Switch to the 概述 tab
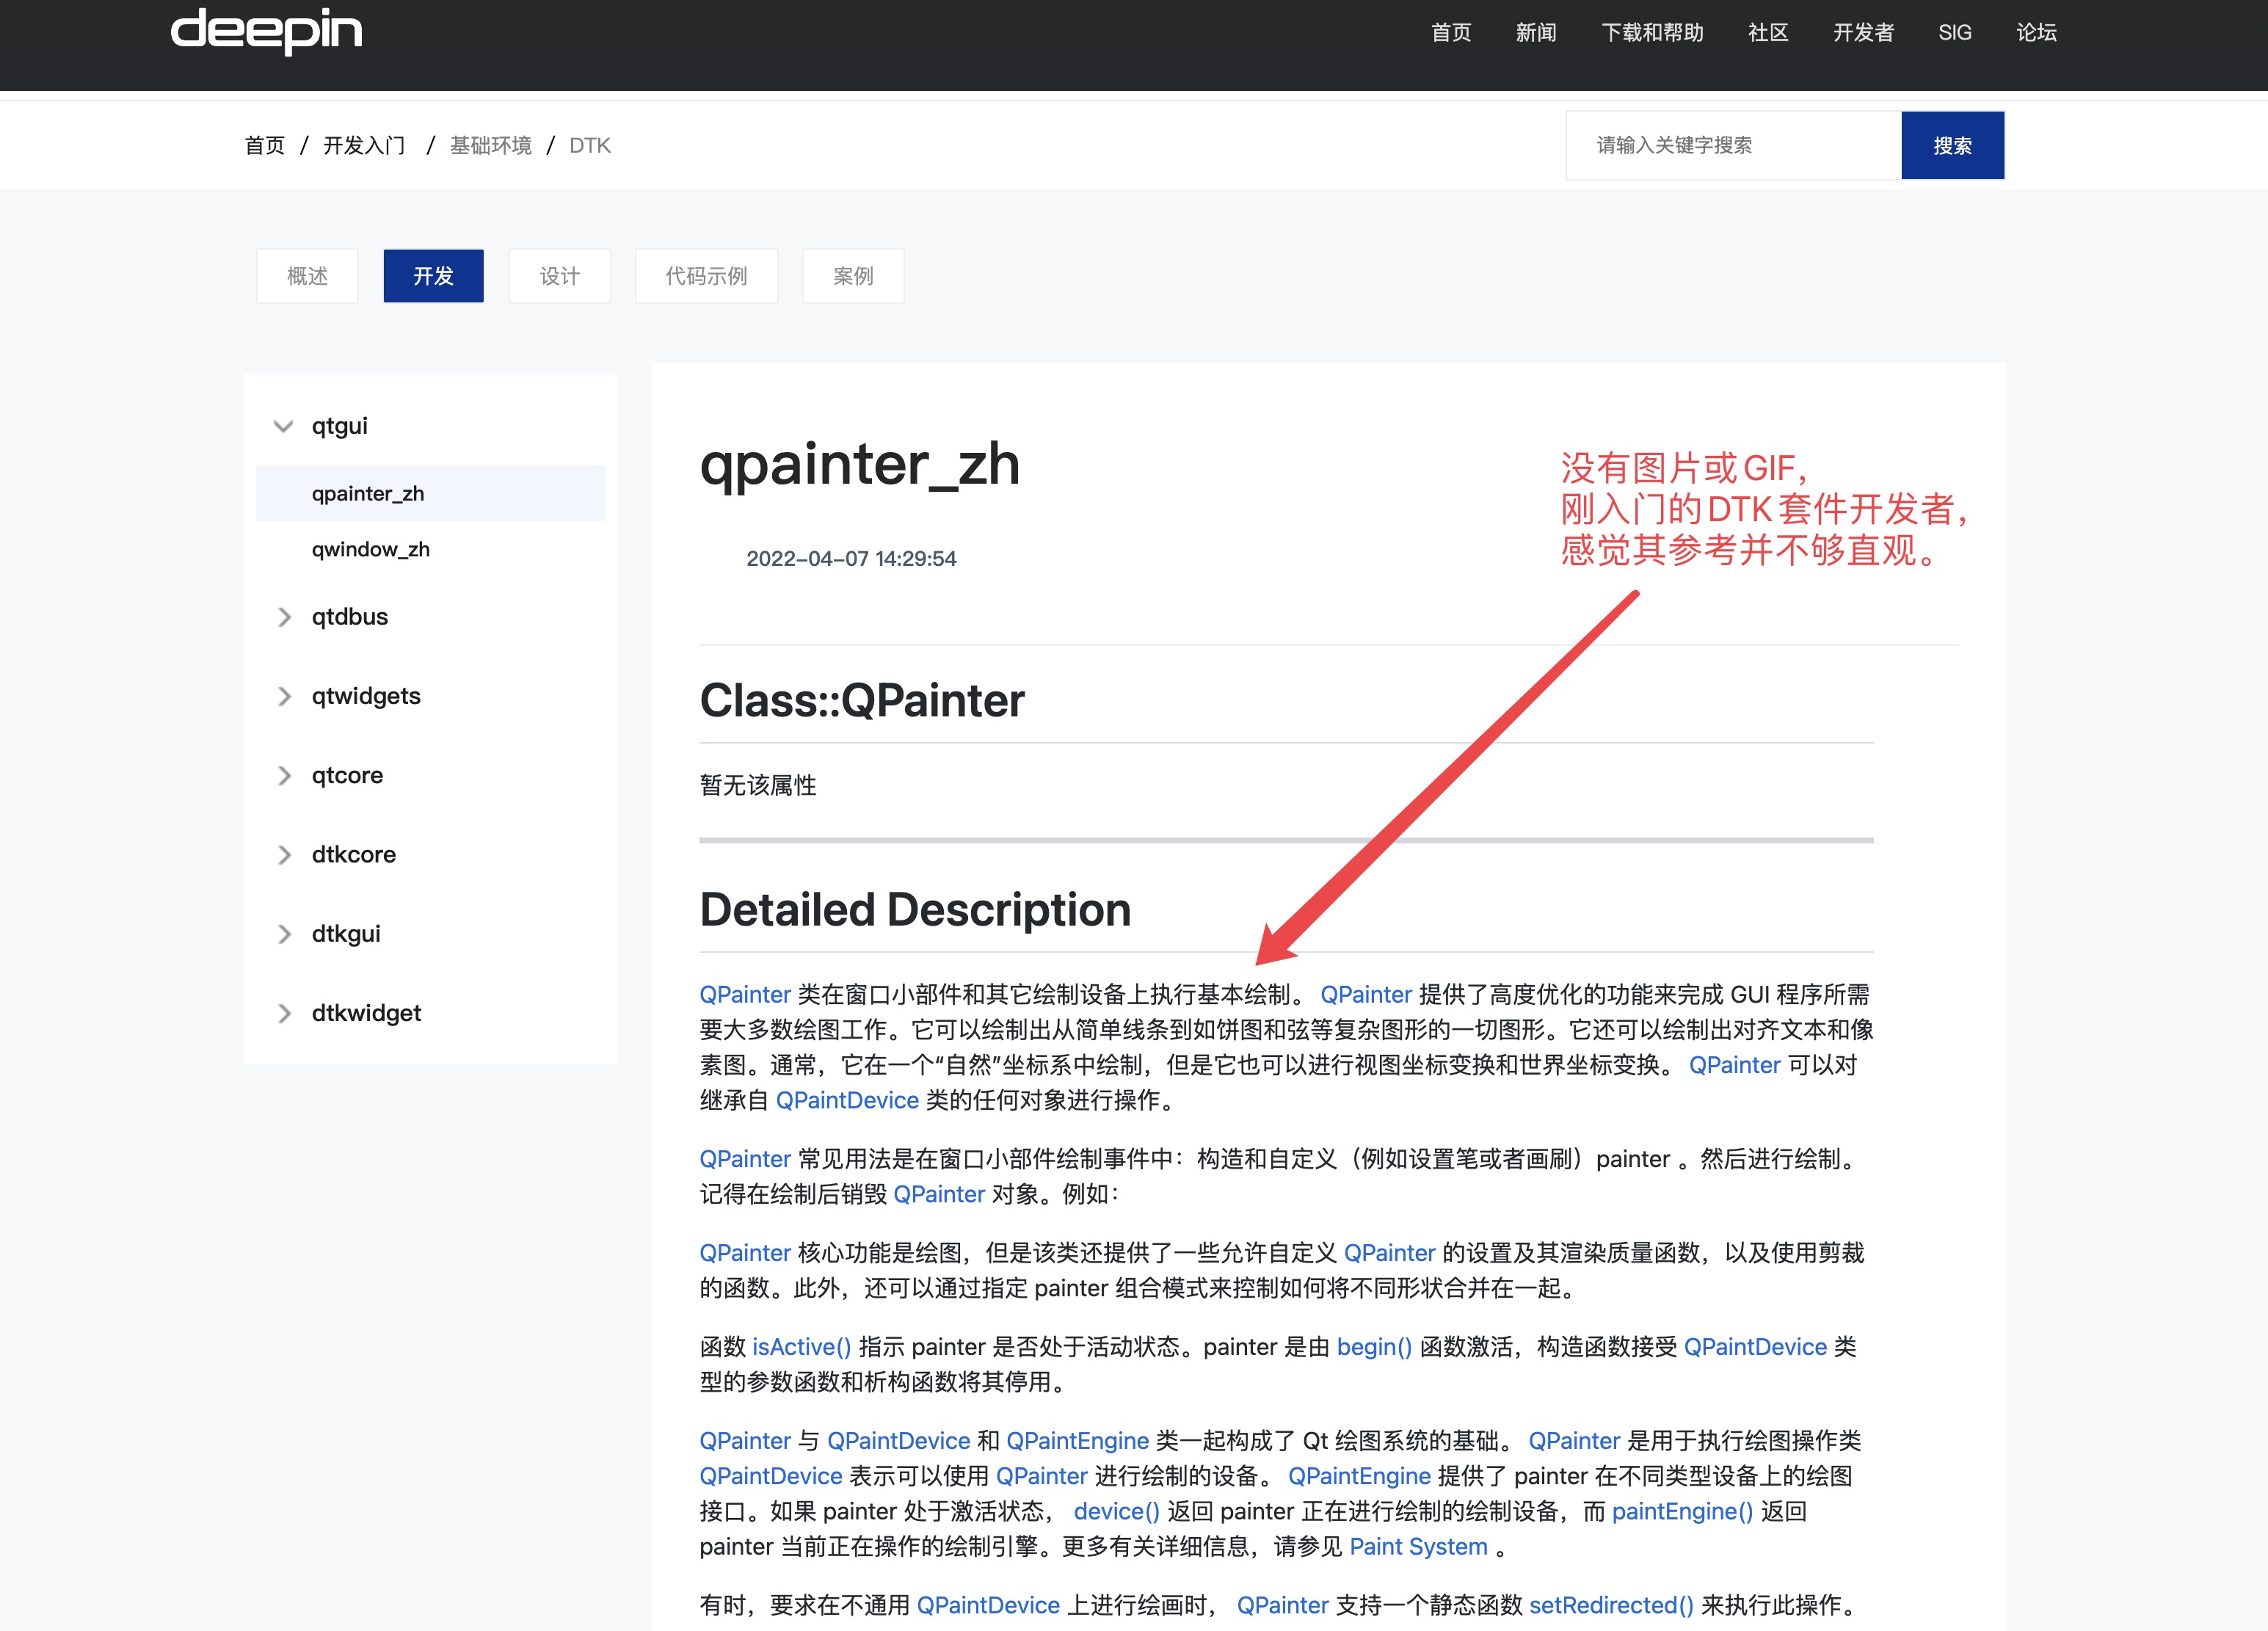This screenshot has height=1631, width=2268. [x=307, y=276]
